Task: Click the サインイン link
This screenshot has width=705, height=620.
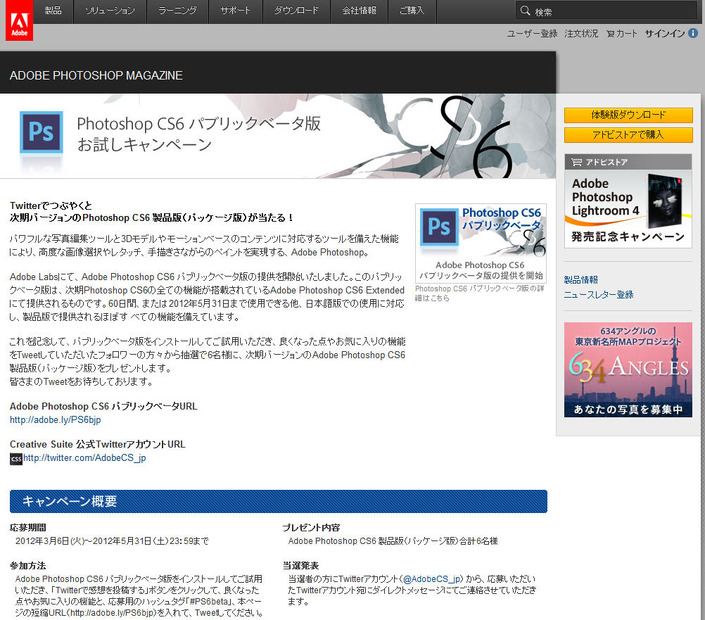Action: tap(665, 34)
